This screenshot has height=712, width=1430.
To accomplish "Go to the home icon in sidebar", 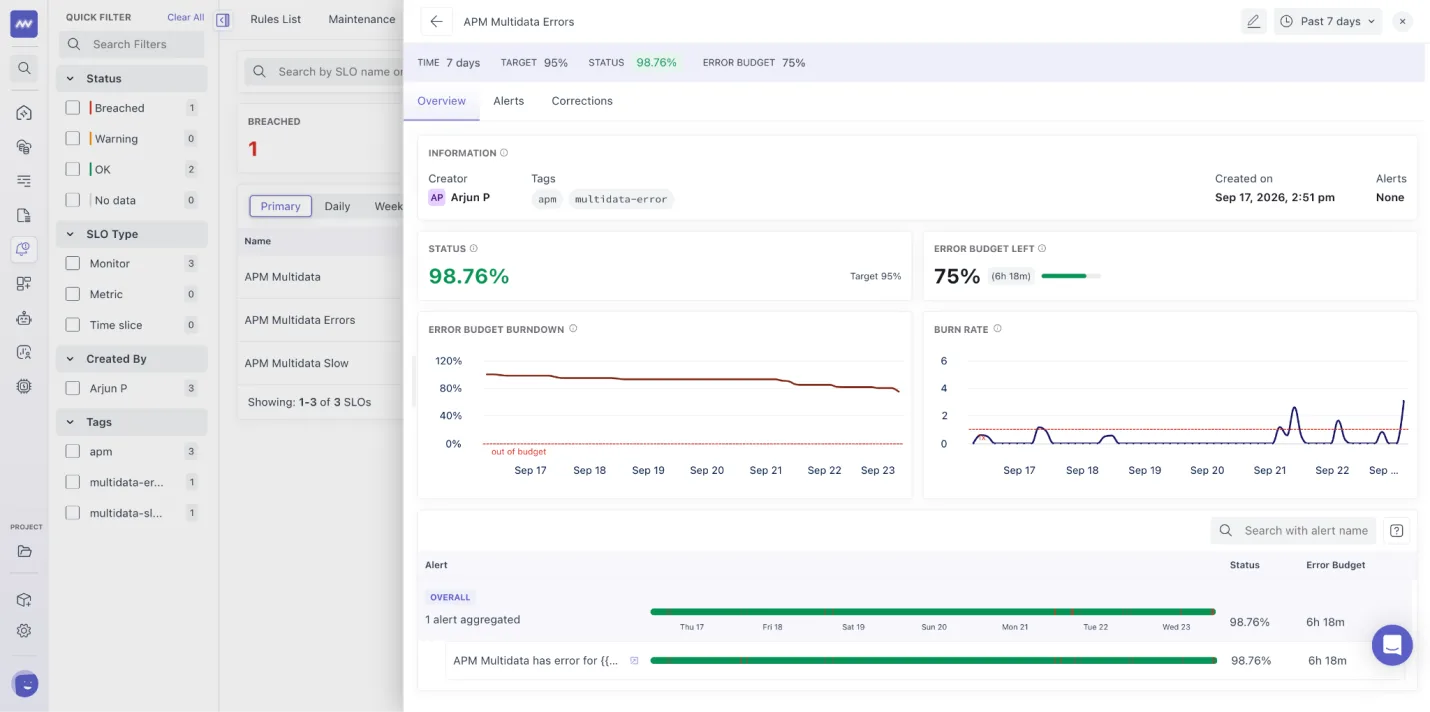I will (x=24, y=113).
